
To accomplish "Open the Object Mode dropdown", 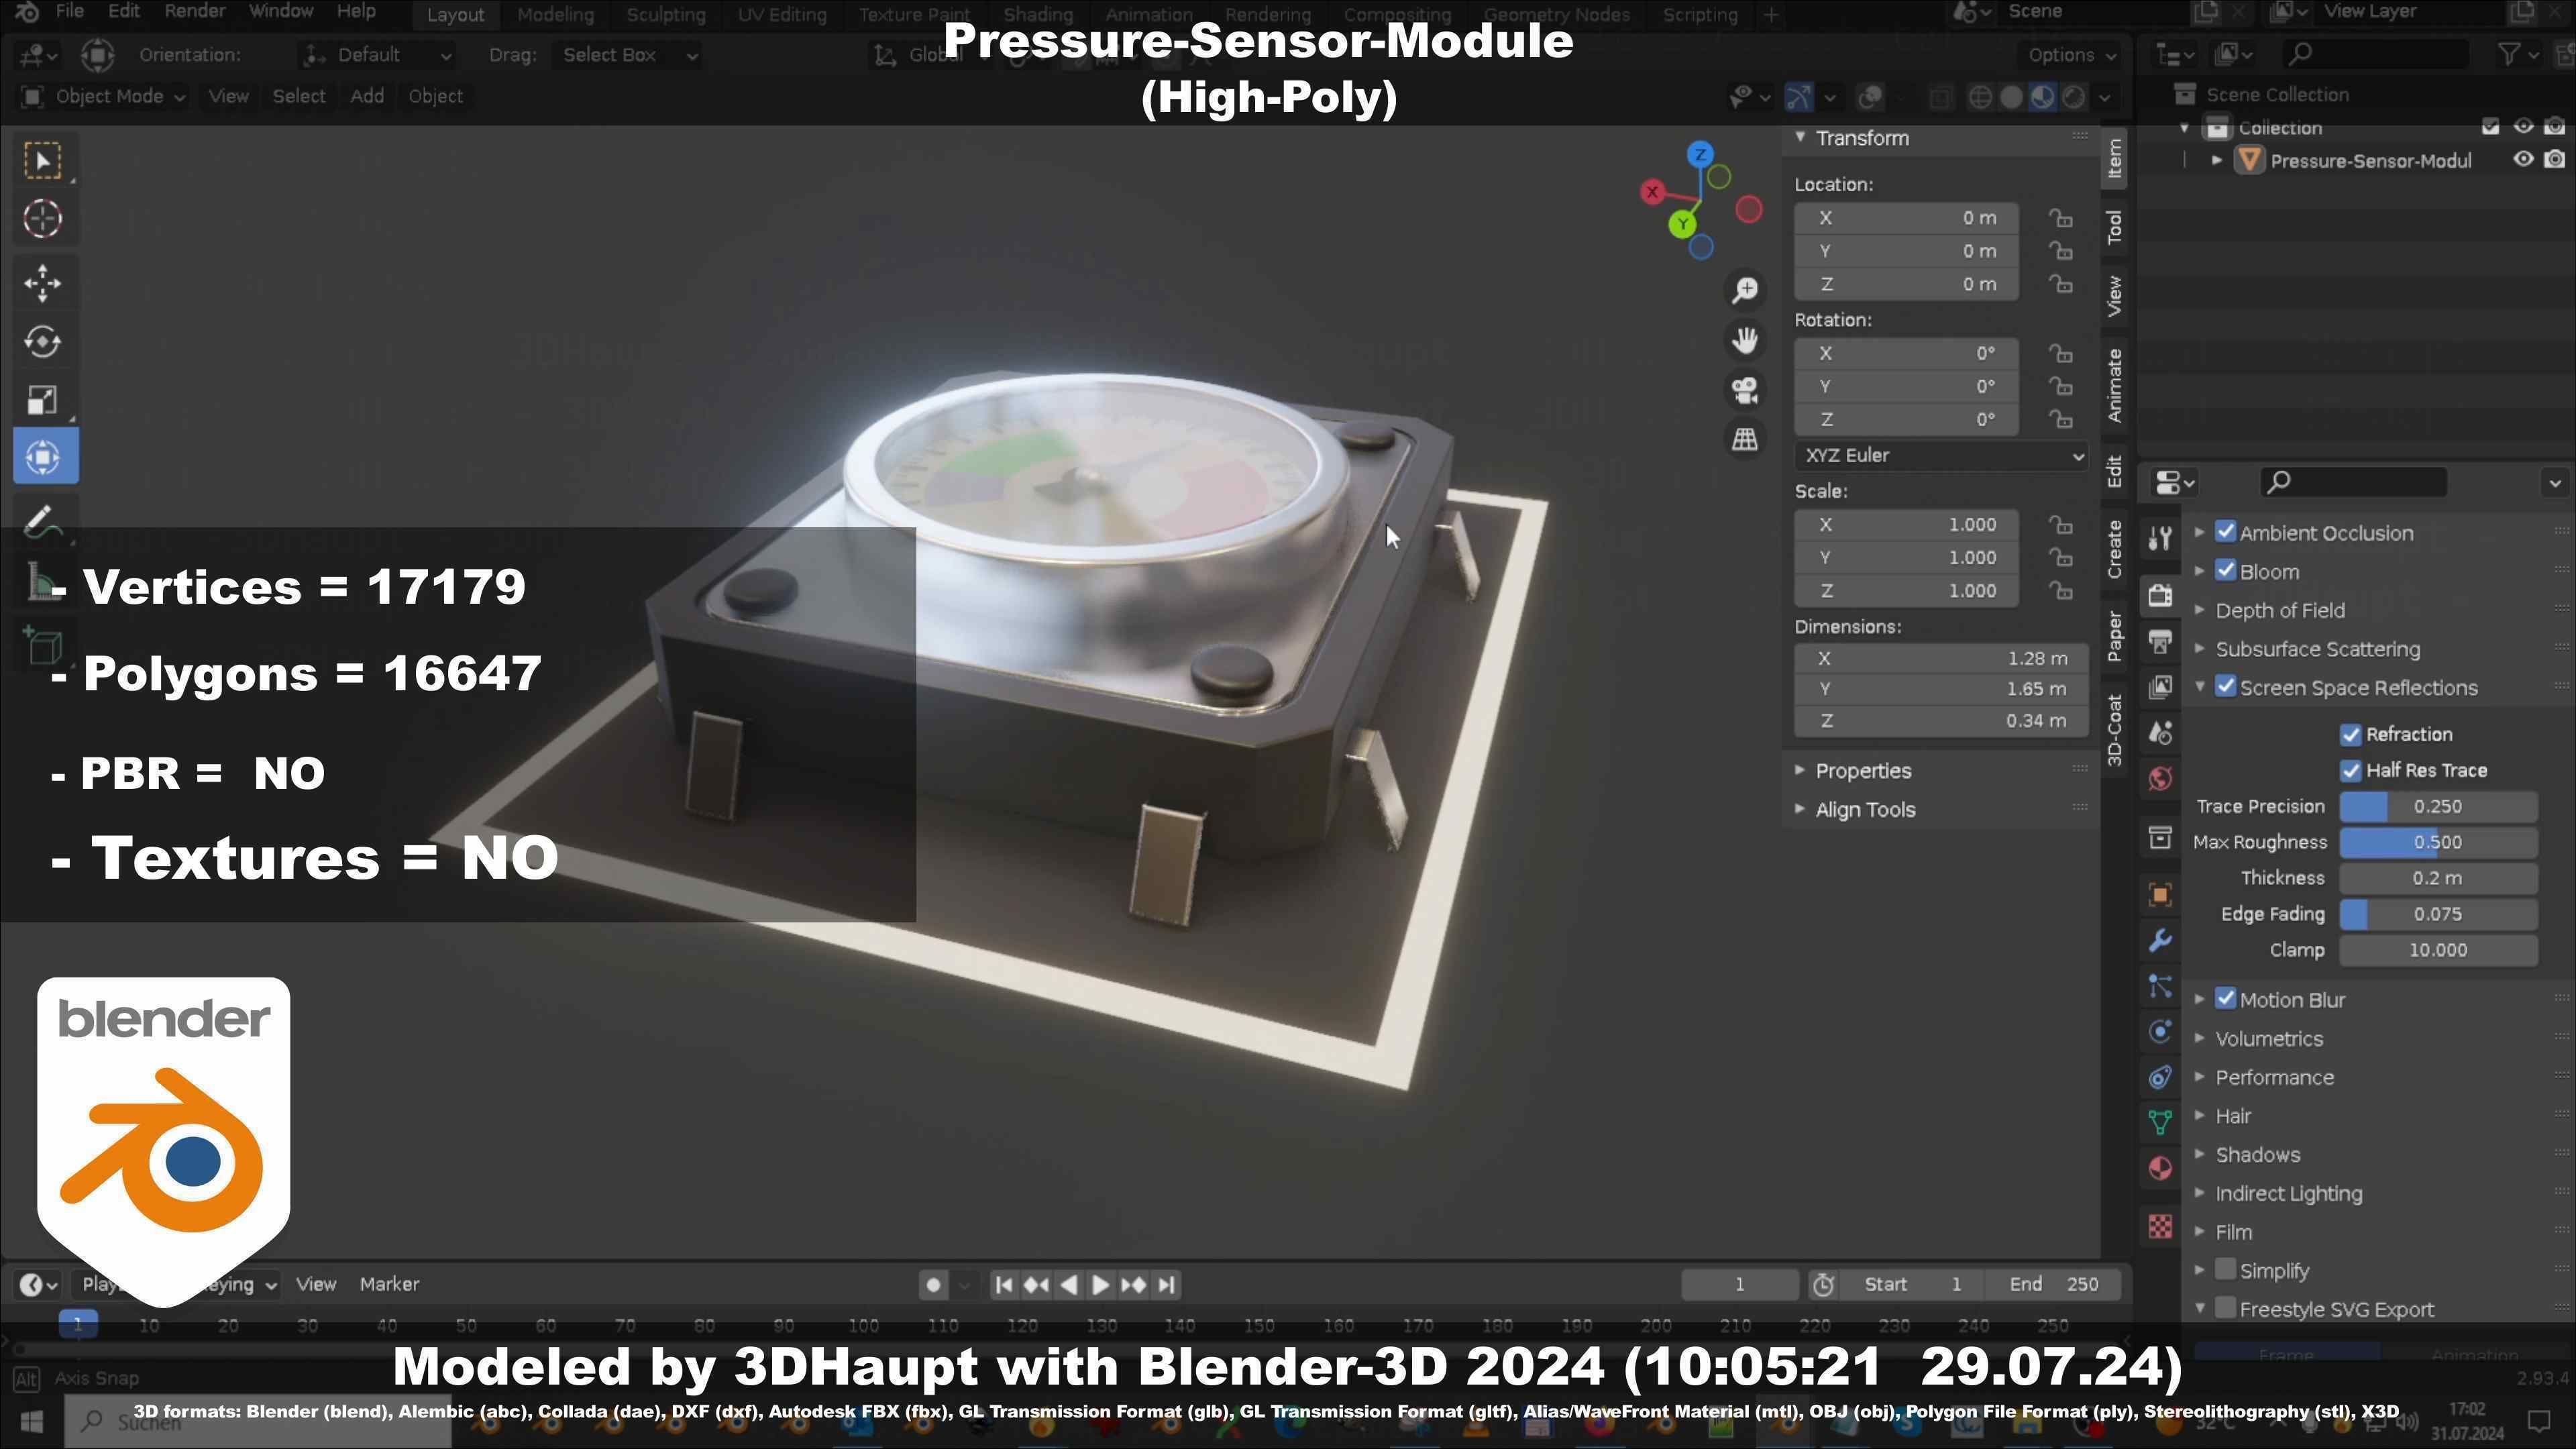I will tap(104, 96).
